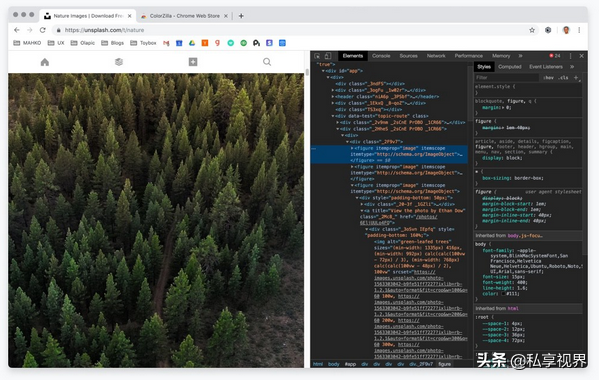Go back with the browser back arrow

(16, 30)
